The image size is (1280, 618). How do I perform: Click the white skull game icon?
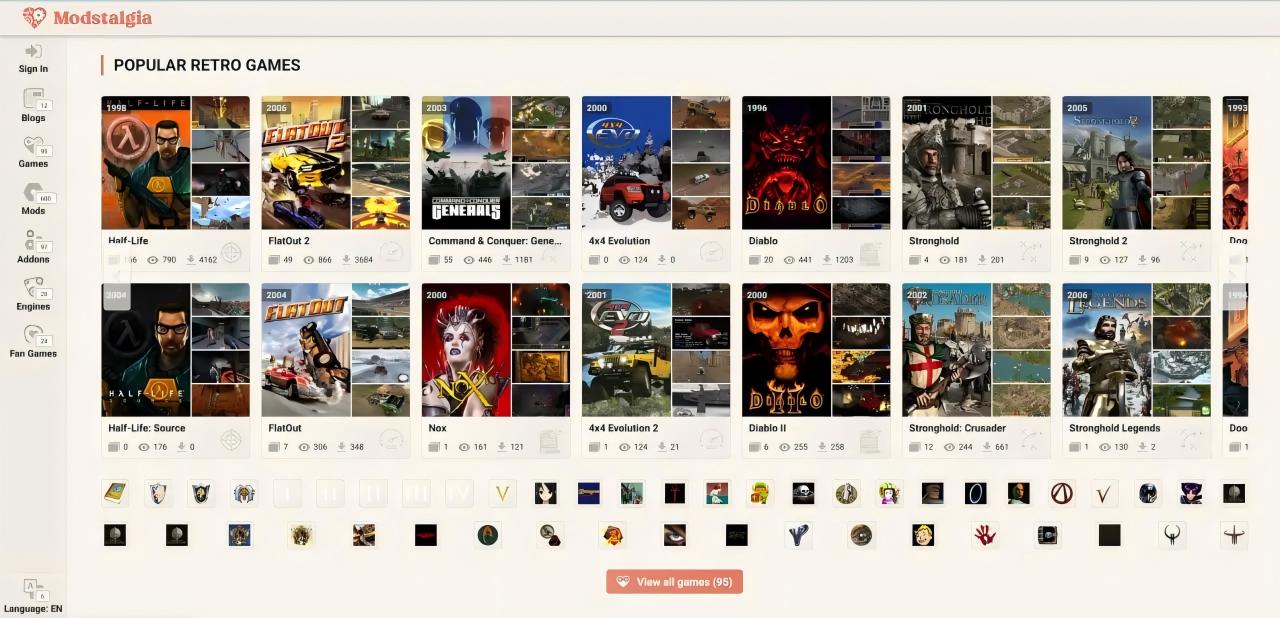803,492
